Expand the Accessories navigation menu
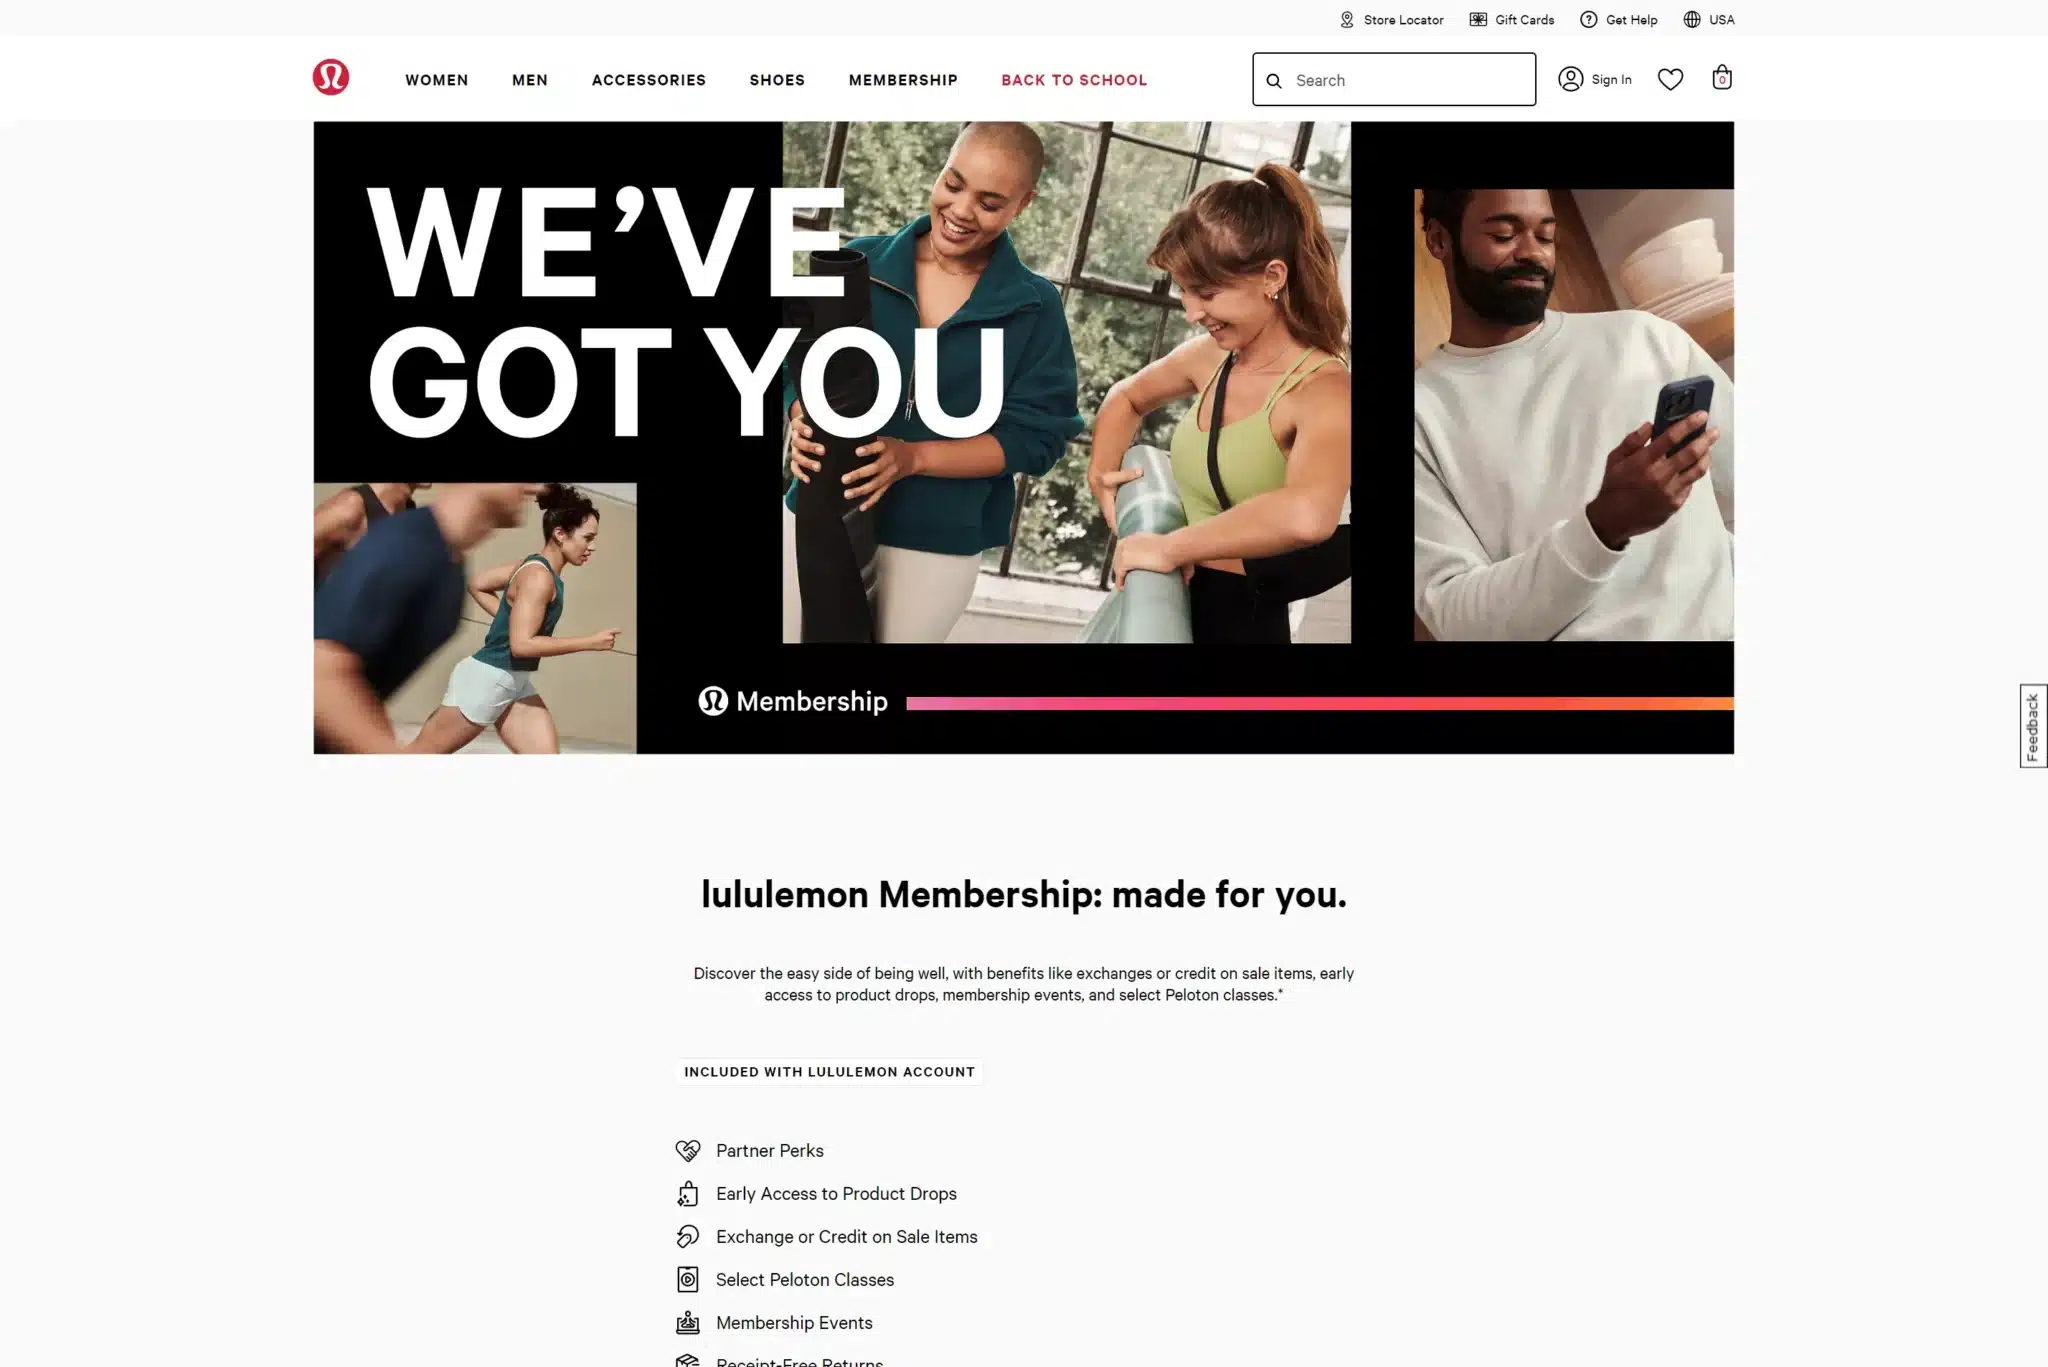The image size is (2048, 1367). click(649, 80)
